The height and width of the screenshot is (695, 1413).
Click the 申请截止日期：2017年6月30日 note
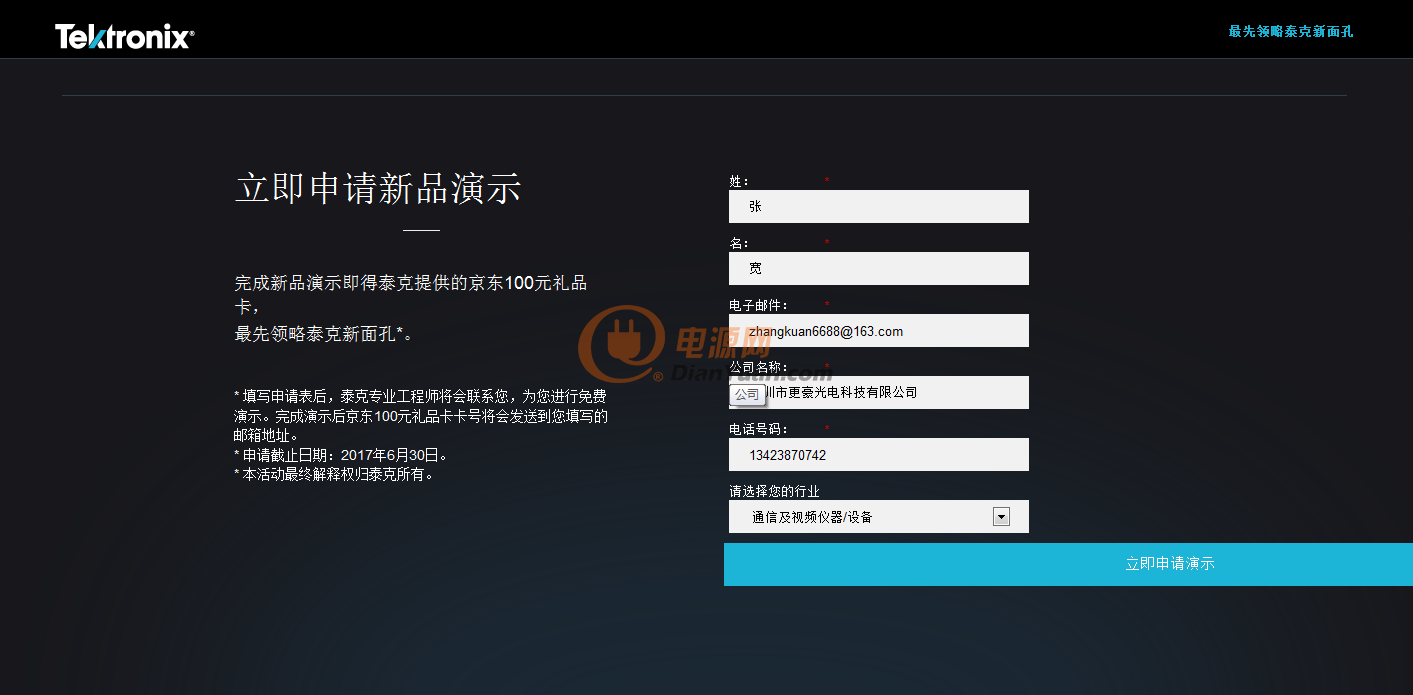(x=340, y=455)
